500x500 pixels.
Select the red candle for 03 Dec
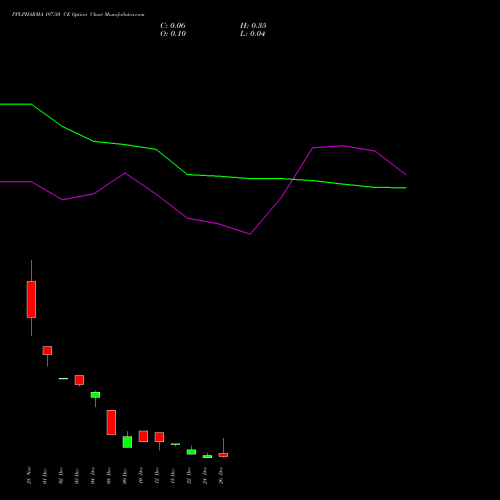coord(79,380)
